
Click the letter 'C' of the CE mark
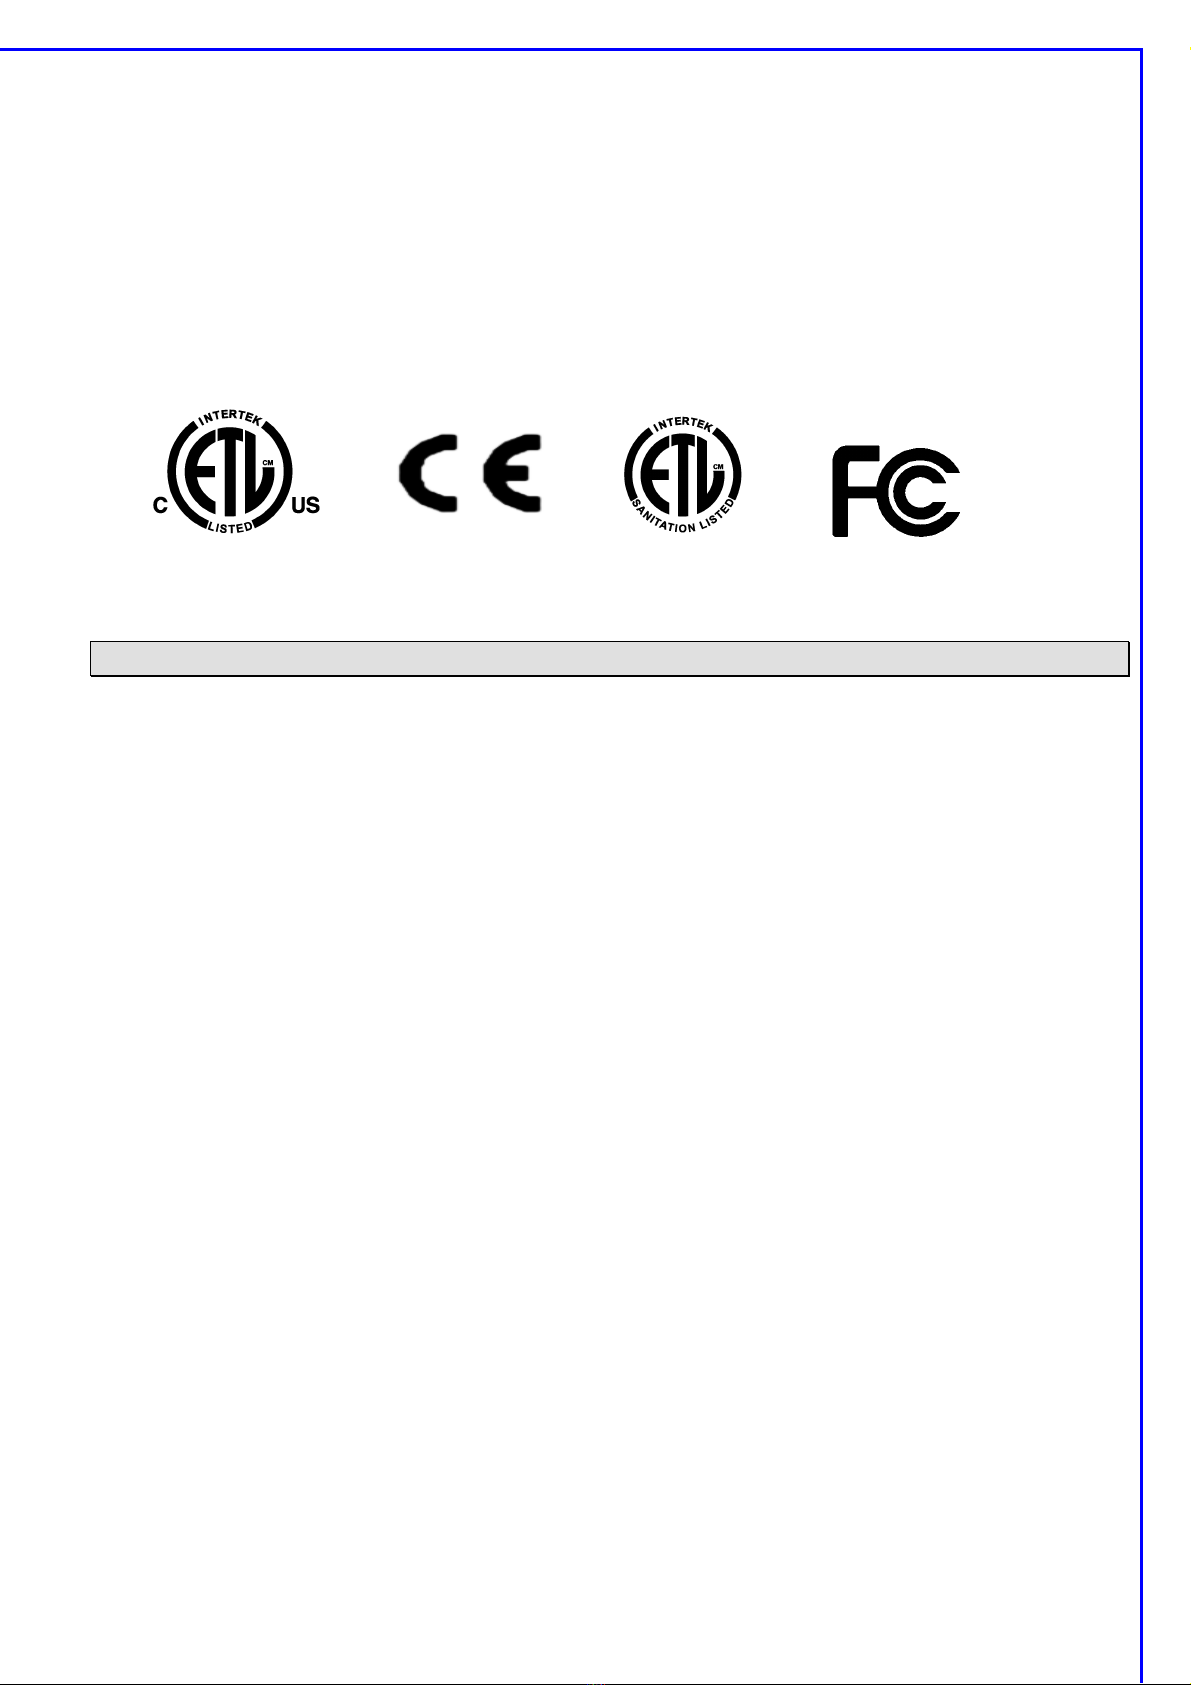(427, 473)
